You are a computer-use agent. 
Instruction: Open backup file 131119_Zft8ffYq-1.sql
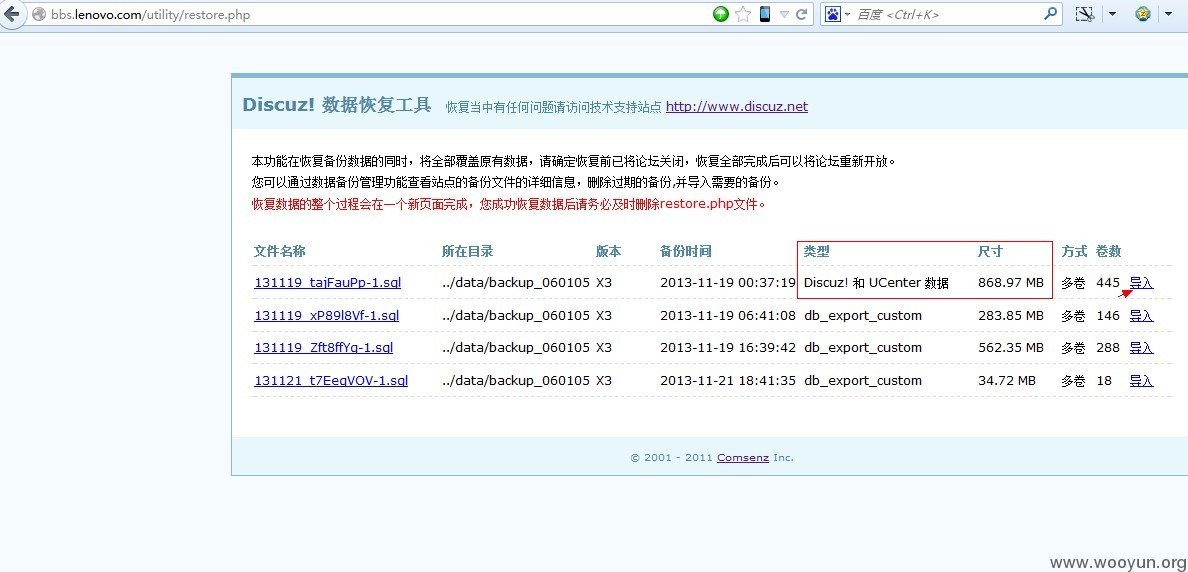(x=324, y=348)
